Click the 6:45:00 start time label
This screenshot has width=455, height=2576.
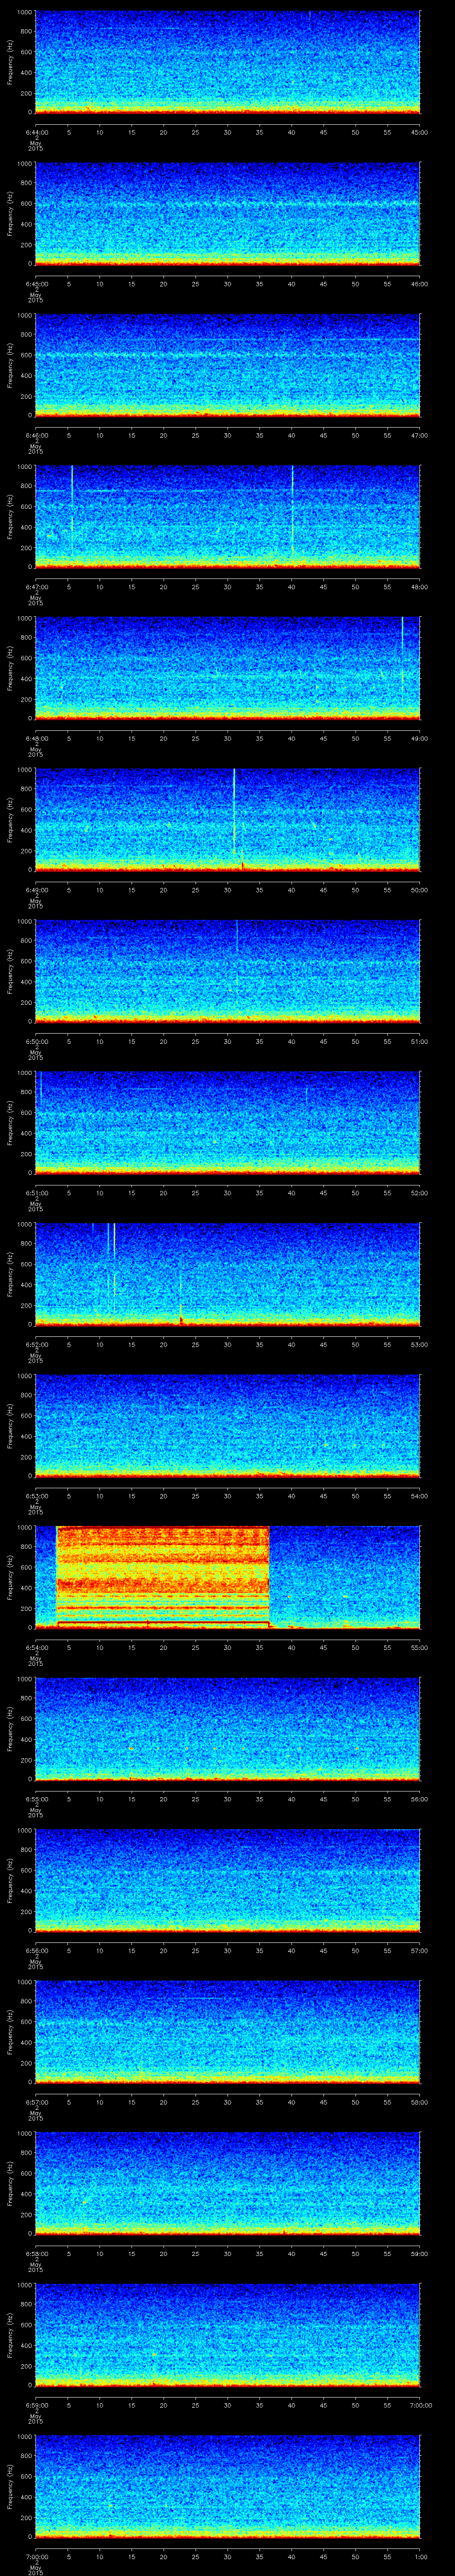pyautogui.click(x=36, y=284)
